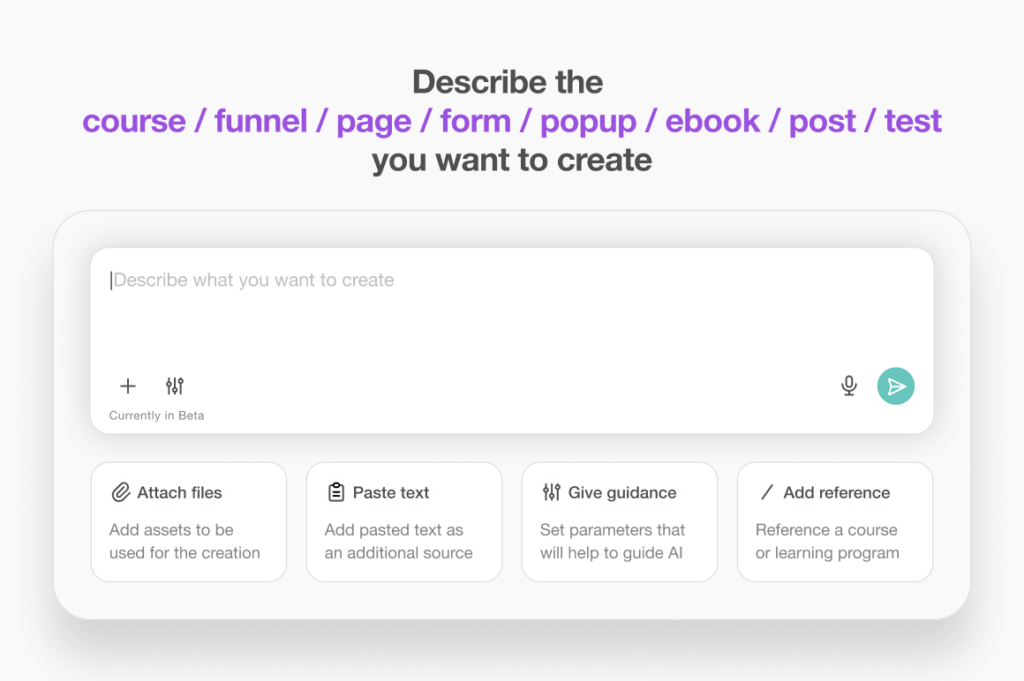
Task: Click the purple word form
Action: [475, 121]
